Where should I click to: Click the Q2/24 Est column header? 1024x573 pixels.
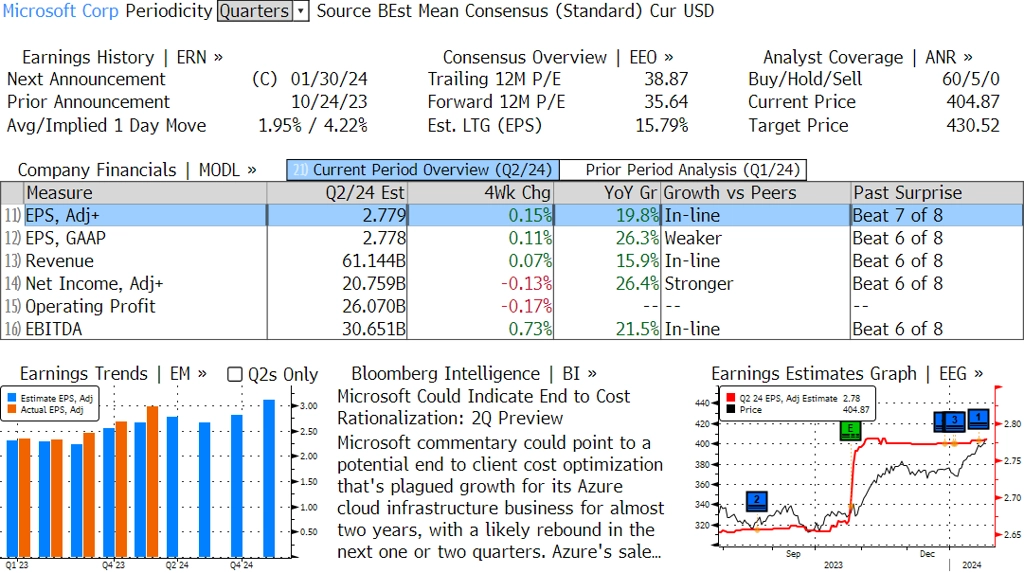(x=337, y=193)
